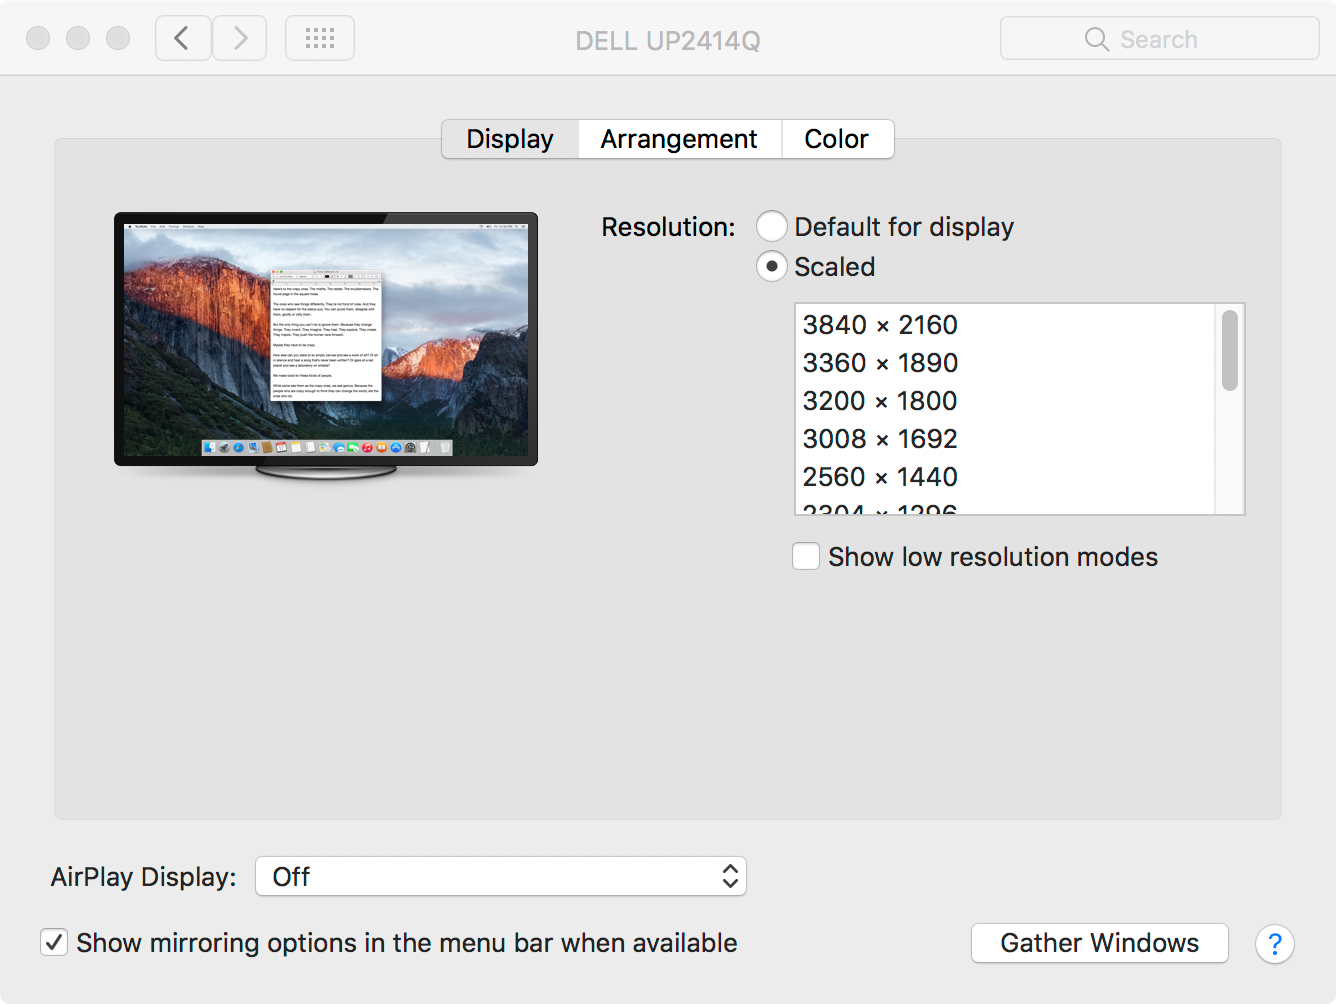This screenshot has width=1336, height=1004.
Task: Click the AirPlay dropdown stepper arrows
Action: 730,876
